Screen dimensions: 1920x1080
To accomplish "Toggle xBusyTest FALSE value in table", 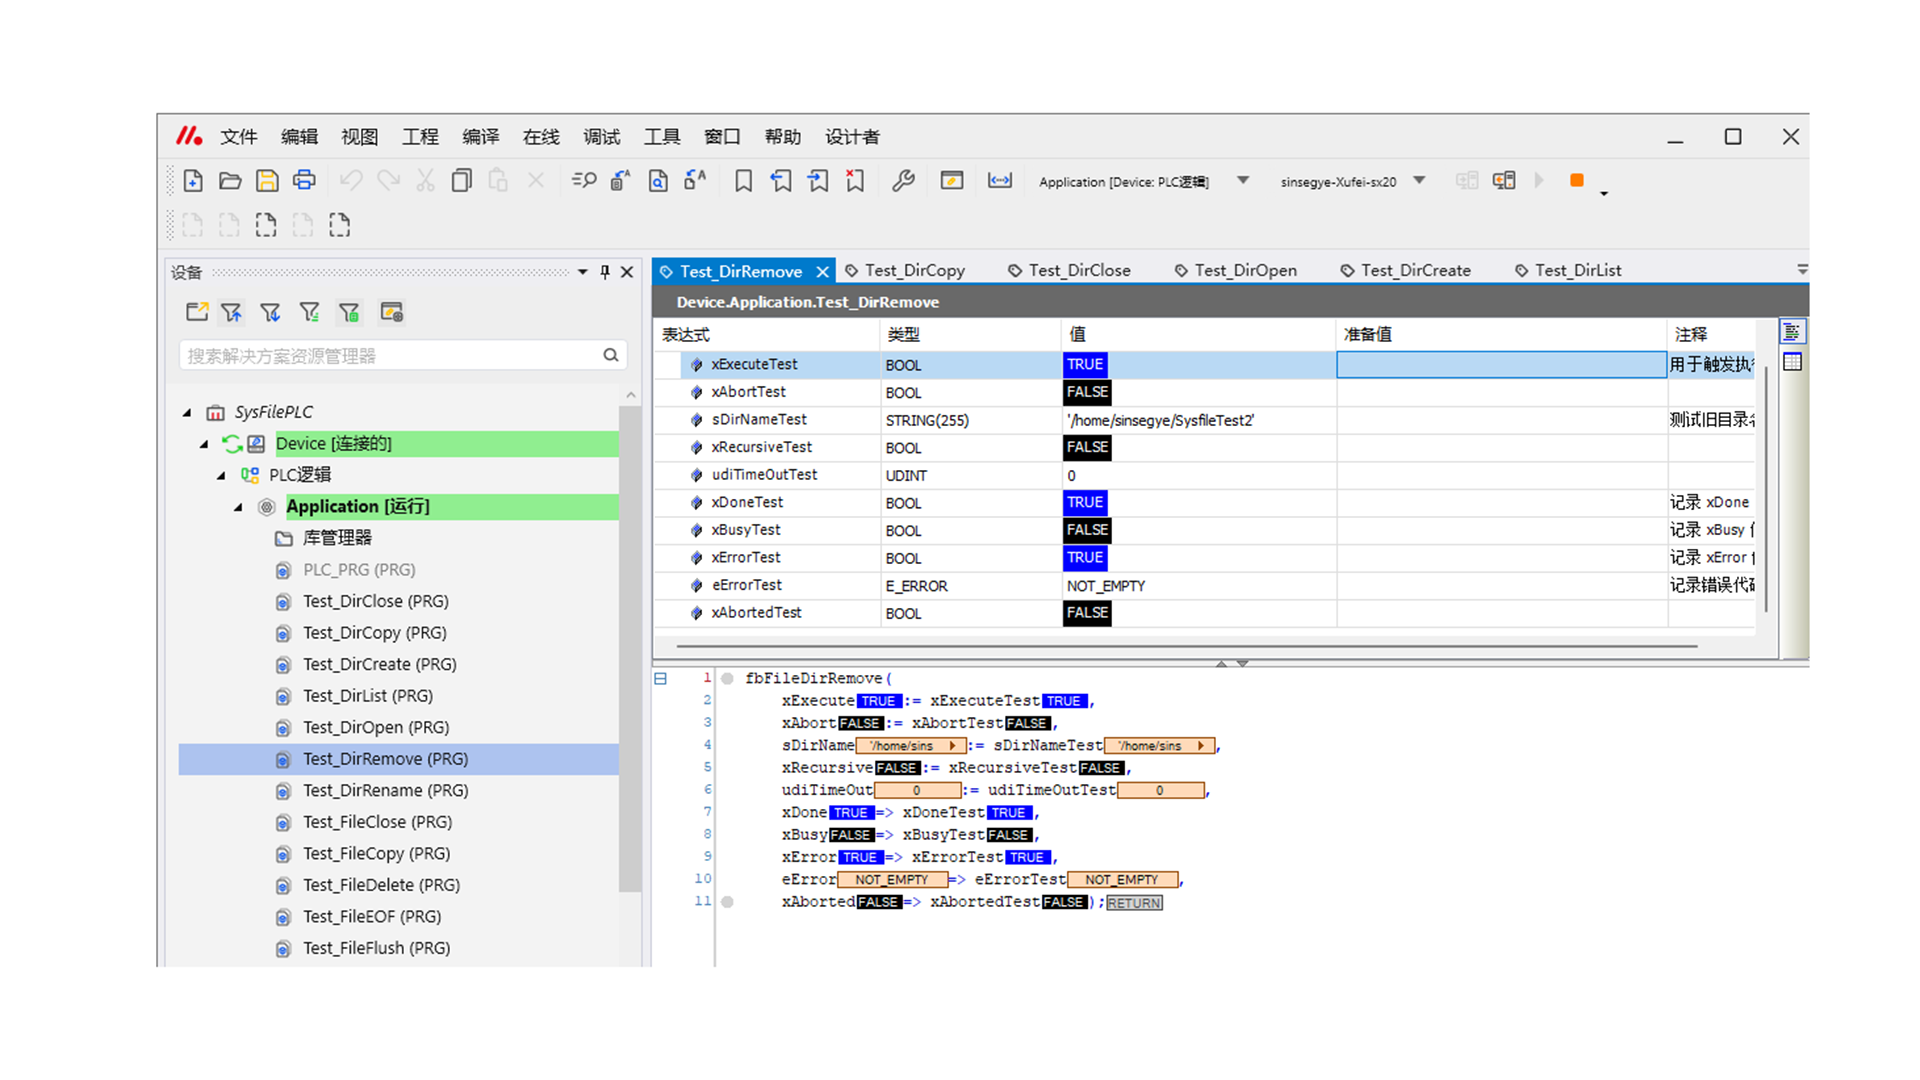I will click(1087, 530).
